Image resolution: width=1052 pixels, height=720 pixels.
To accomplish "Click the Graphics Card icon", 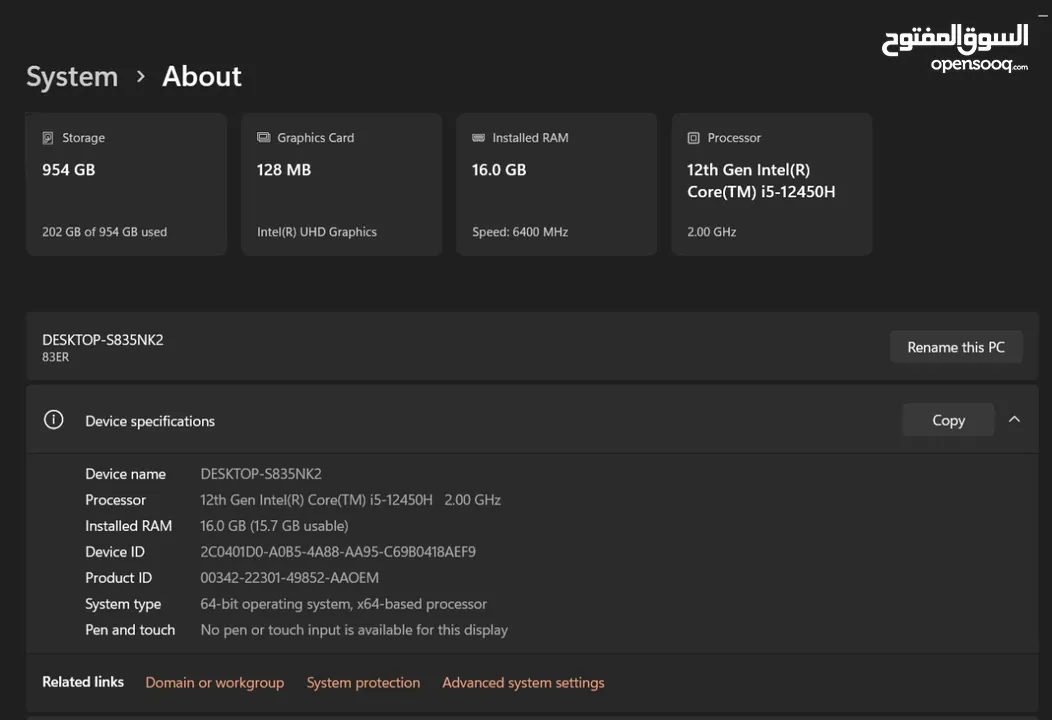I will [x=264, y=137].
